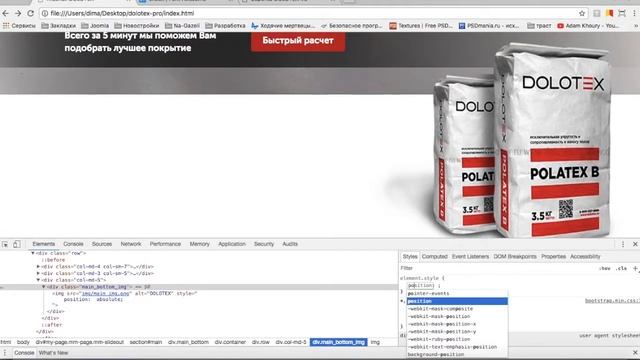The width and height of the screenshot is (640, 360).
Task: Go back in browser history
Action: click(6, 13)
